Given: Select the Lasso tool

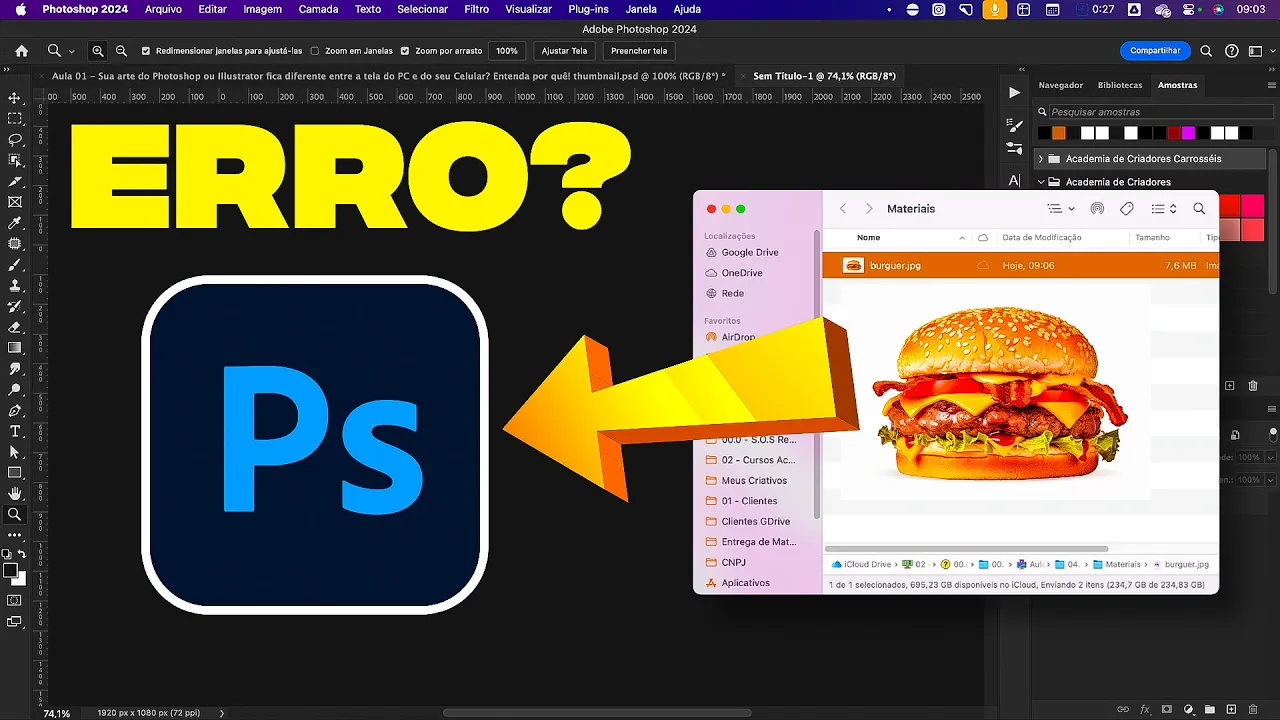Looking at the screenshot, I should pyautogui.click(x=15, y=139).
